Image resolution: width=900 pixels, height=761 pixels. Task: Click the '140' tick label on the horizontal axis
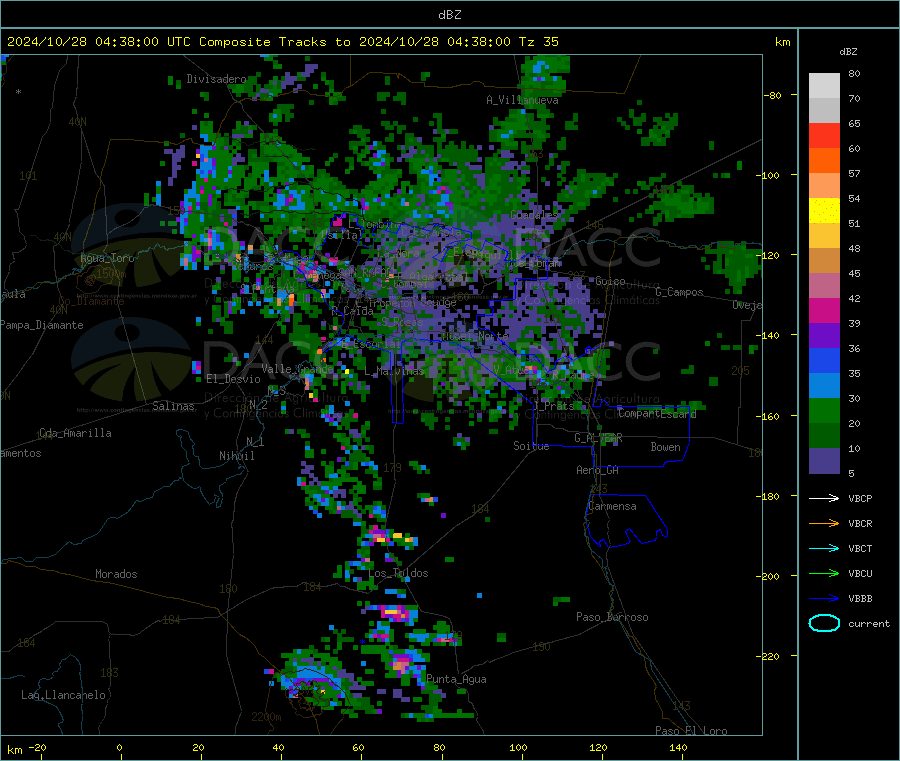(x=678, y=747)
